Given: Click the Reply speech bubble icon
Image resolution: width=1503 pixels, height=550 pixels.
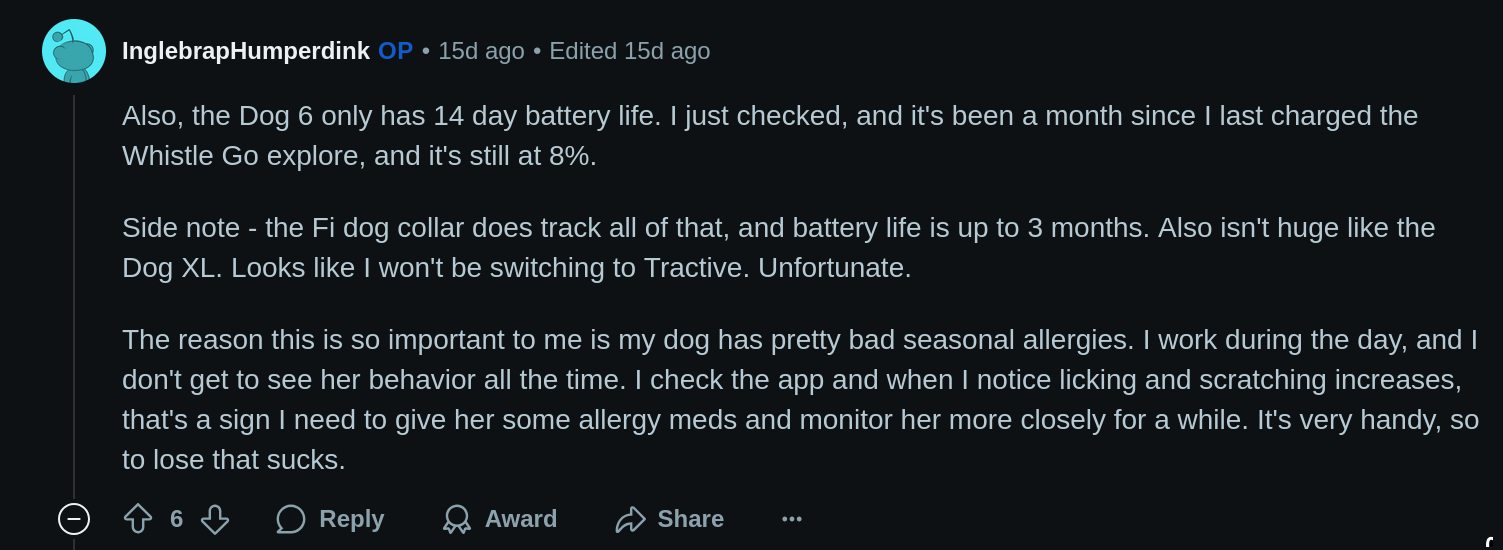Looking at the screenshot, I should 291,519.
